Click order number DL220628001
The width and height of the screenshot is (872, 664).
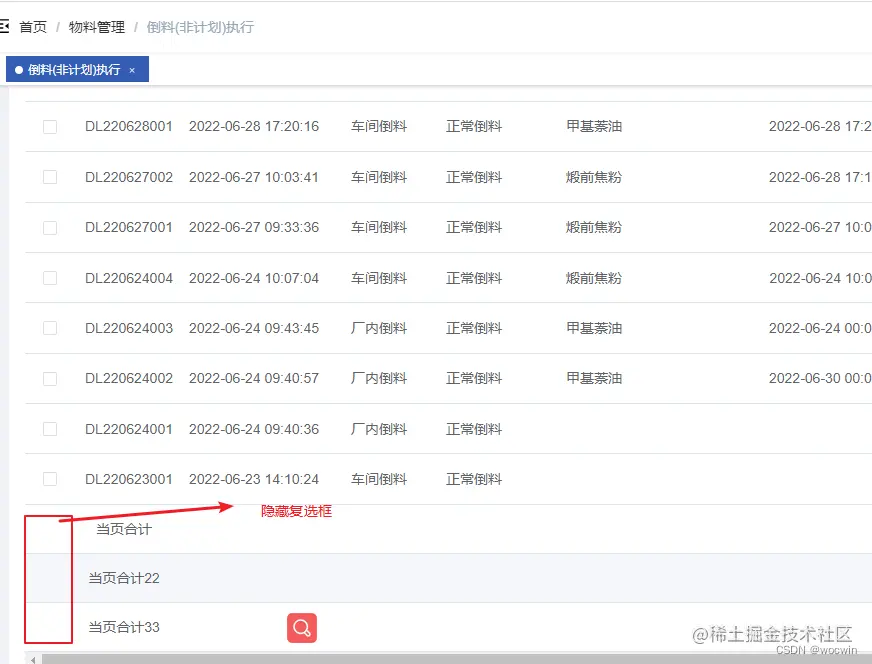pos(129,126)
